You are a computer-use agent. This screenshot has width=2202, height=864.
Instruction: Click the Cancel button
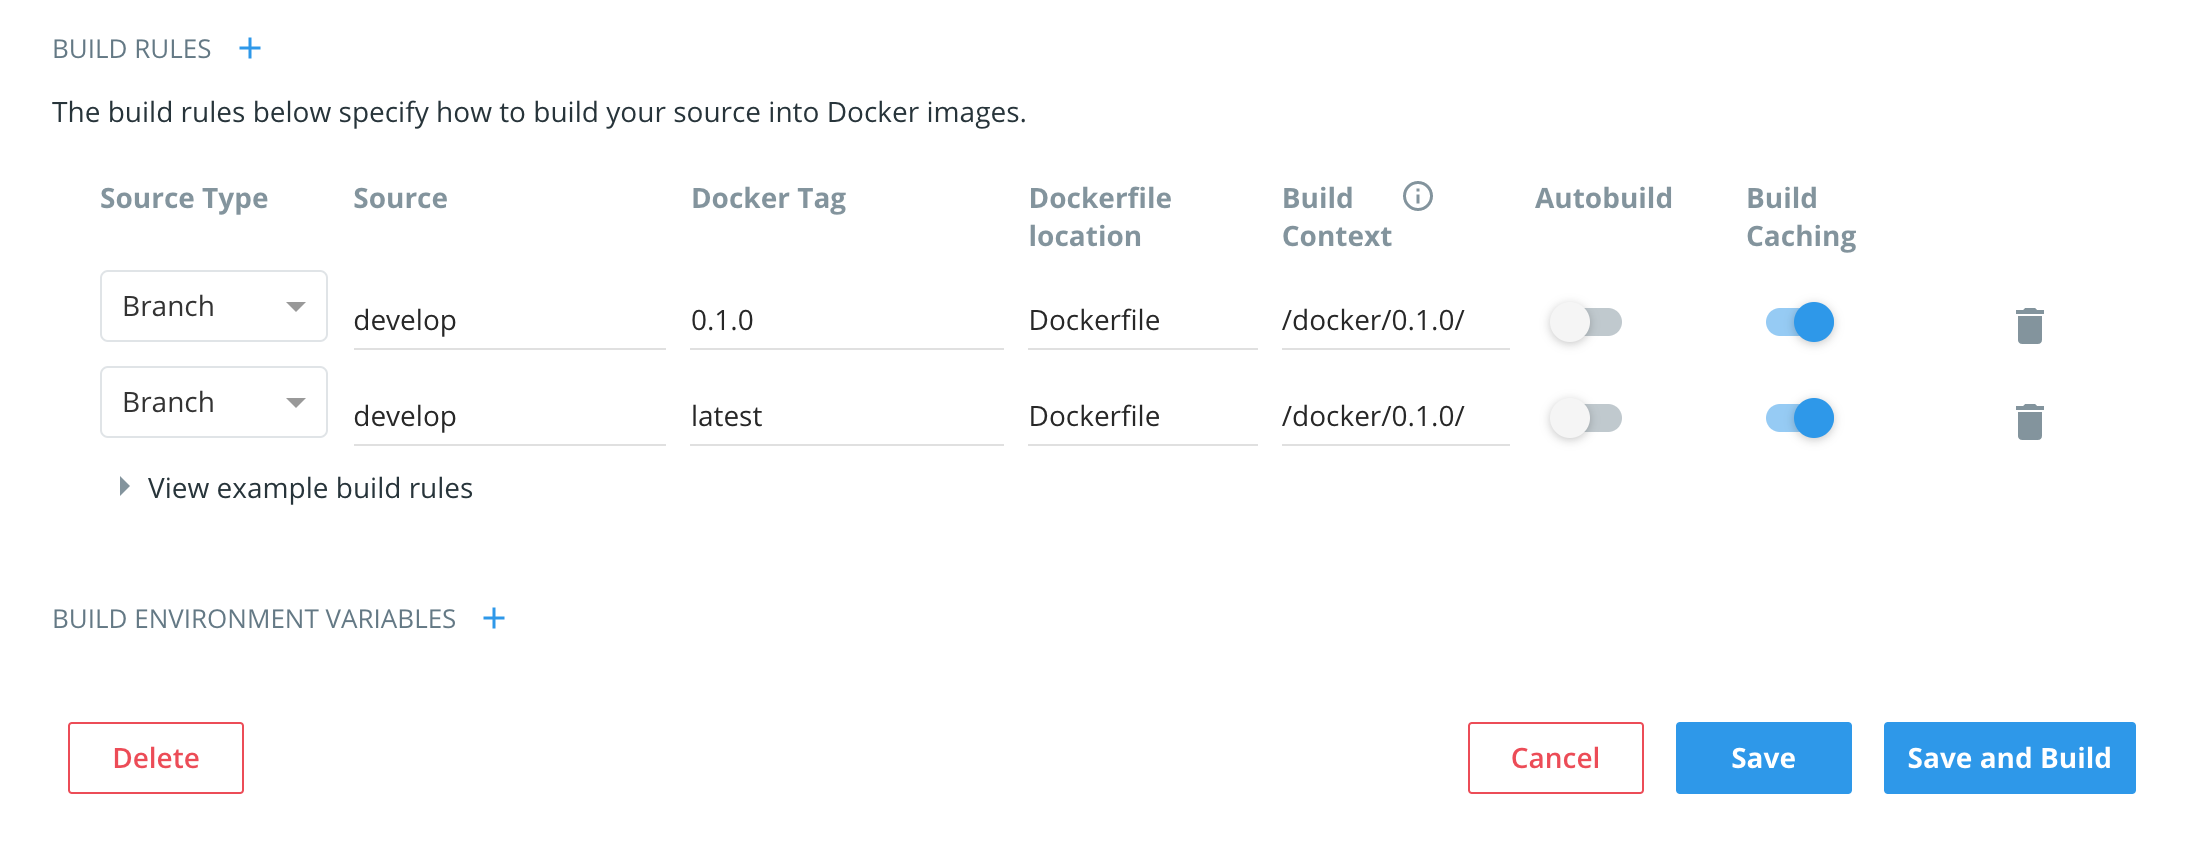[x=1554, y=757]
